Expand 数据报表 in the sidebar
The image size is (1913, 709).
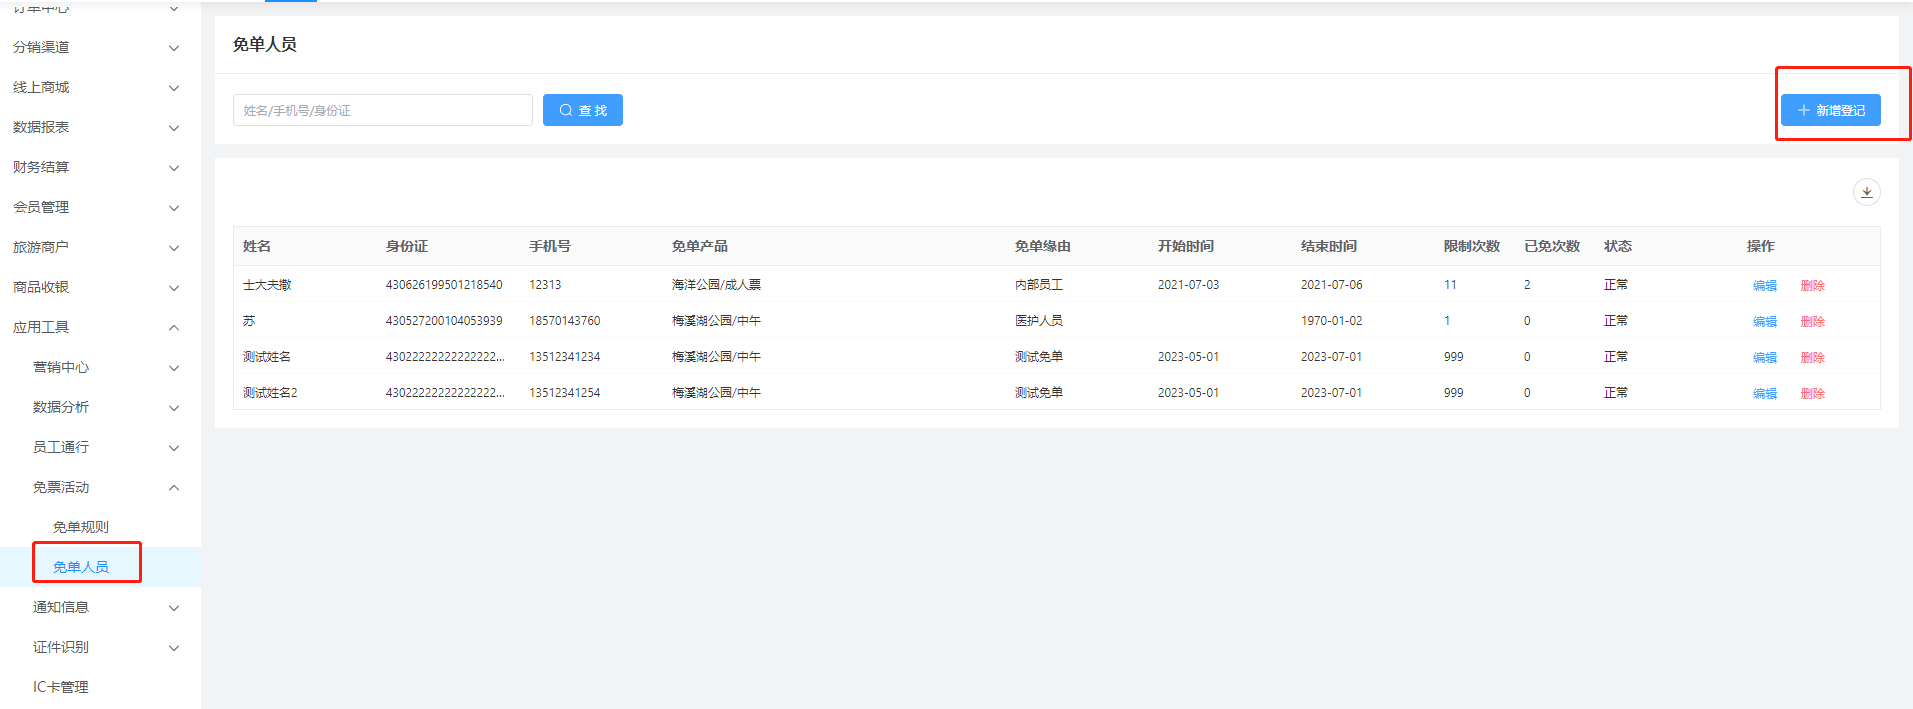point(95,128)
